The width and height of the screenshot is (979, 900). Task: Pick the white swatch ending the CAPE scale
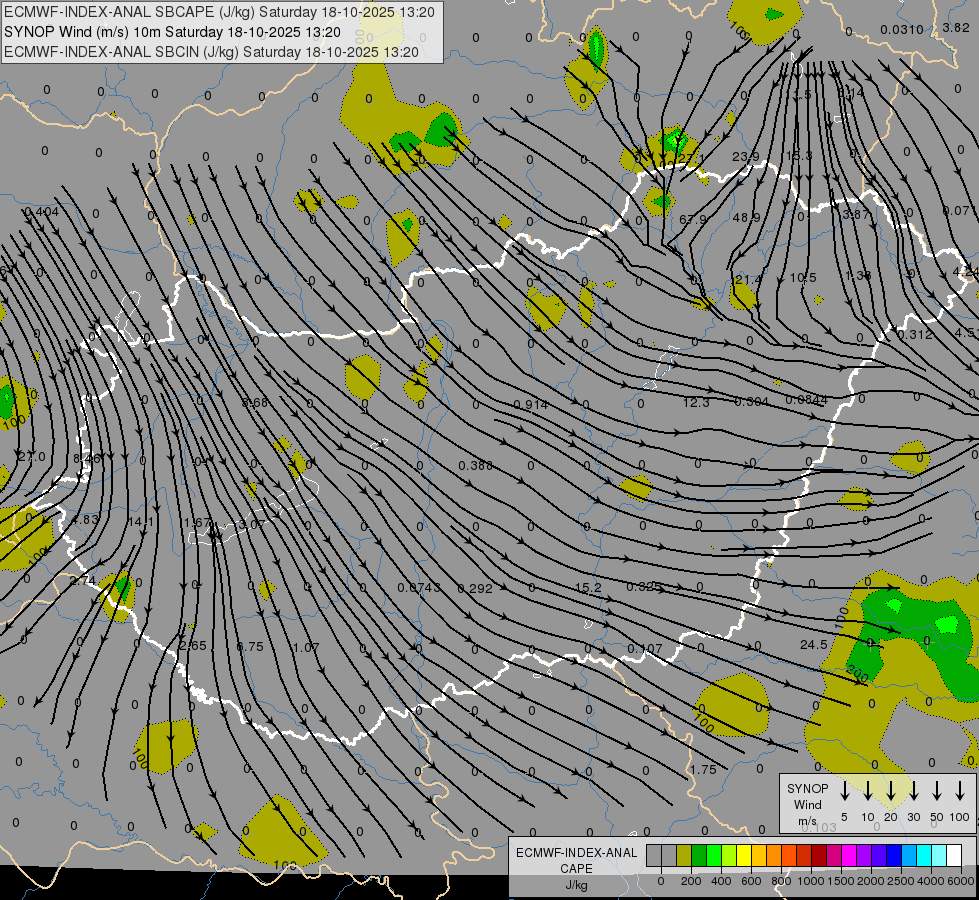click(x=953, y=855)
